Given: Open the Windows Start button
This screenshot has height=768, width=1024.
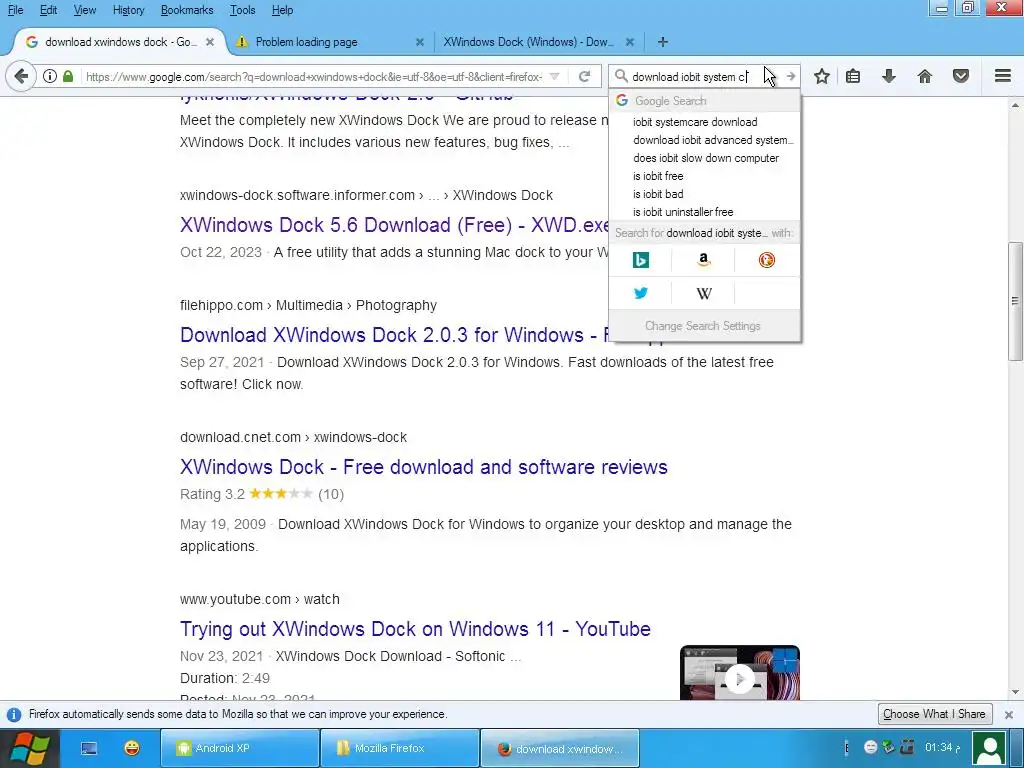Looking at the screenshot, I should pyautogui.click(x=29, y=748).
